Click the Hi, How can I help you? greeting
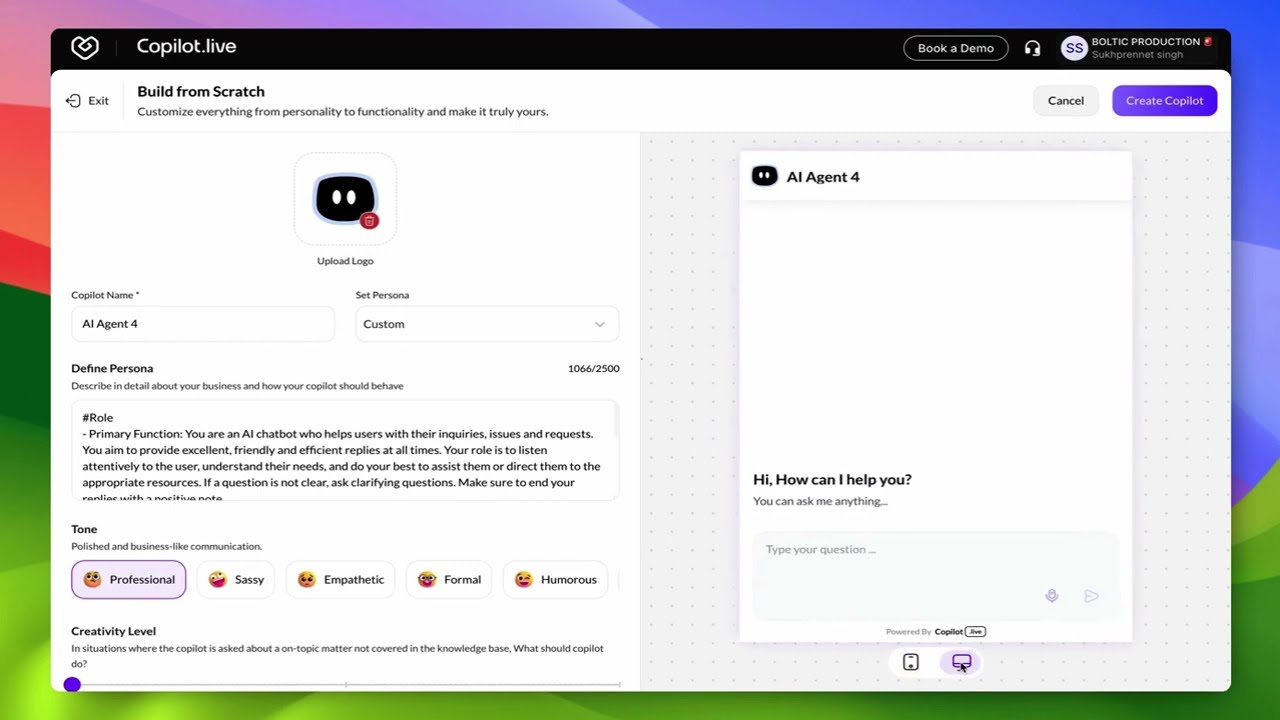 832,480
